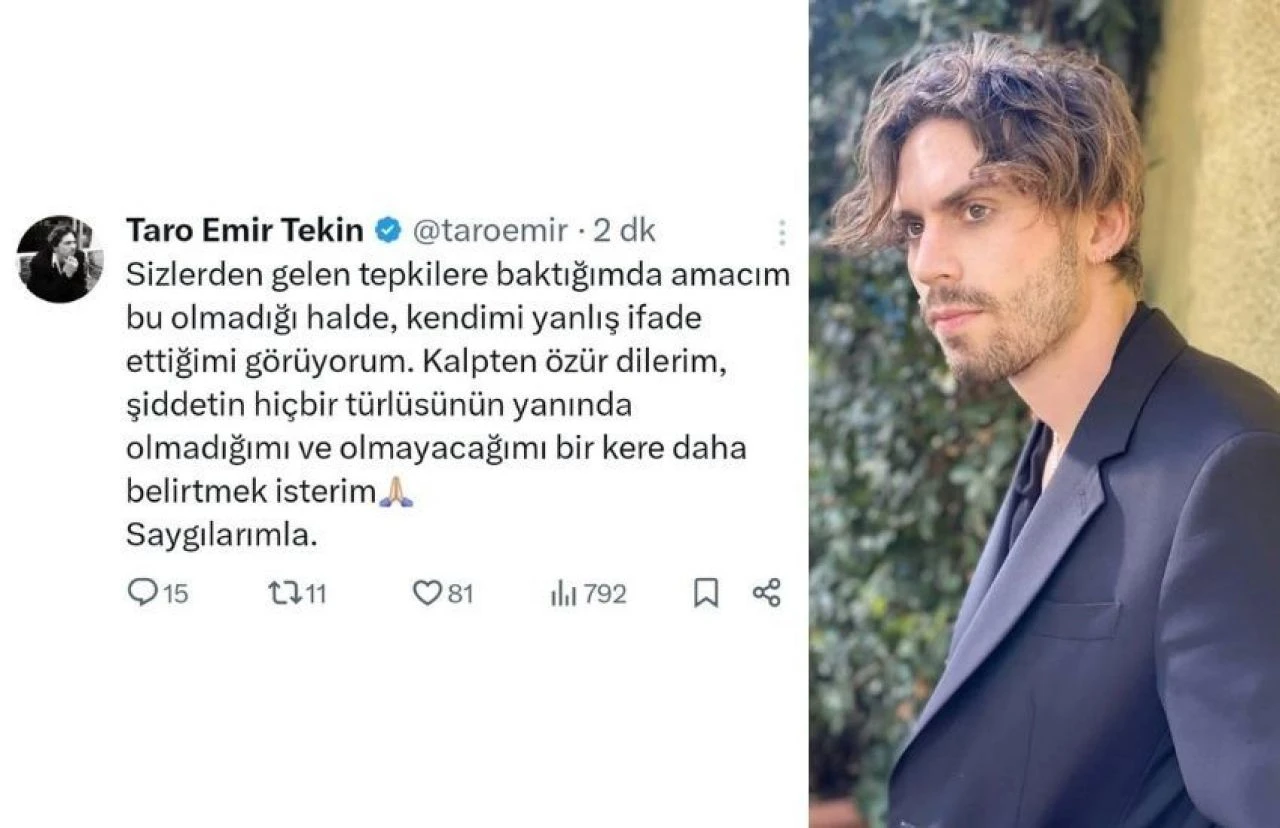Open the photo of the man in blazer
1280x828 pixels.
tap(1044, 414)
